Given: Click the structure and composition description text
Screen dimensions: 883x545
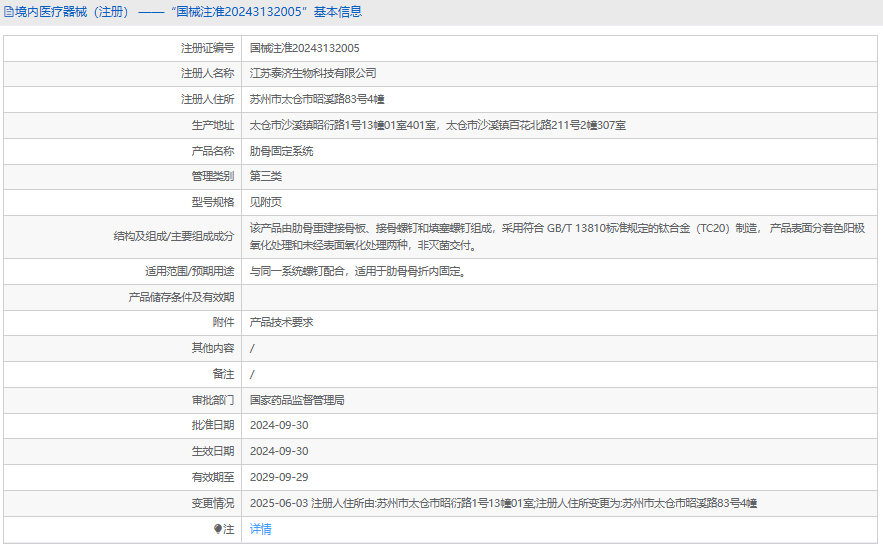Looking at the screenshot, I should coord(556,236).
